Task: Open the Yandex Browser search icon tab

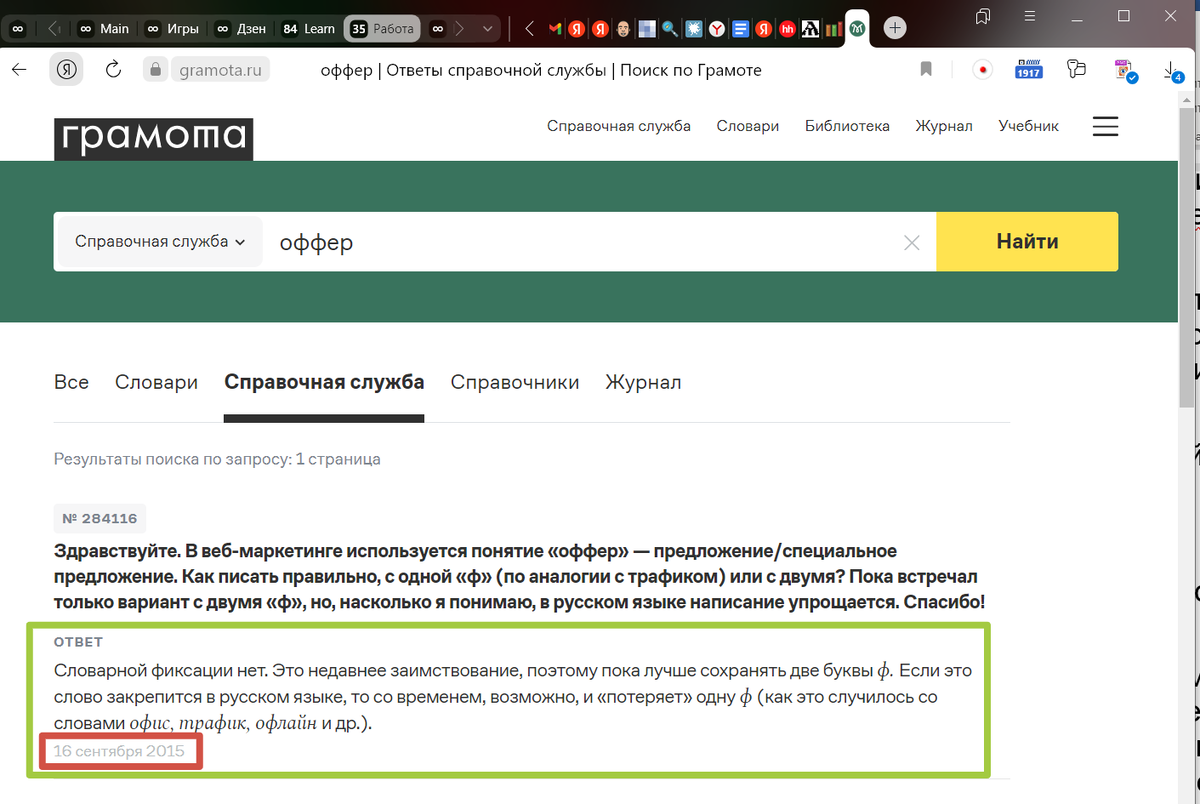Action: pyautogui.click(x=670, y=29)
